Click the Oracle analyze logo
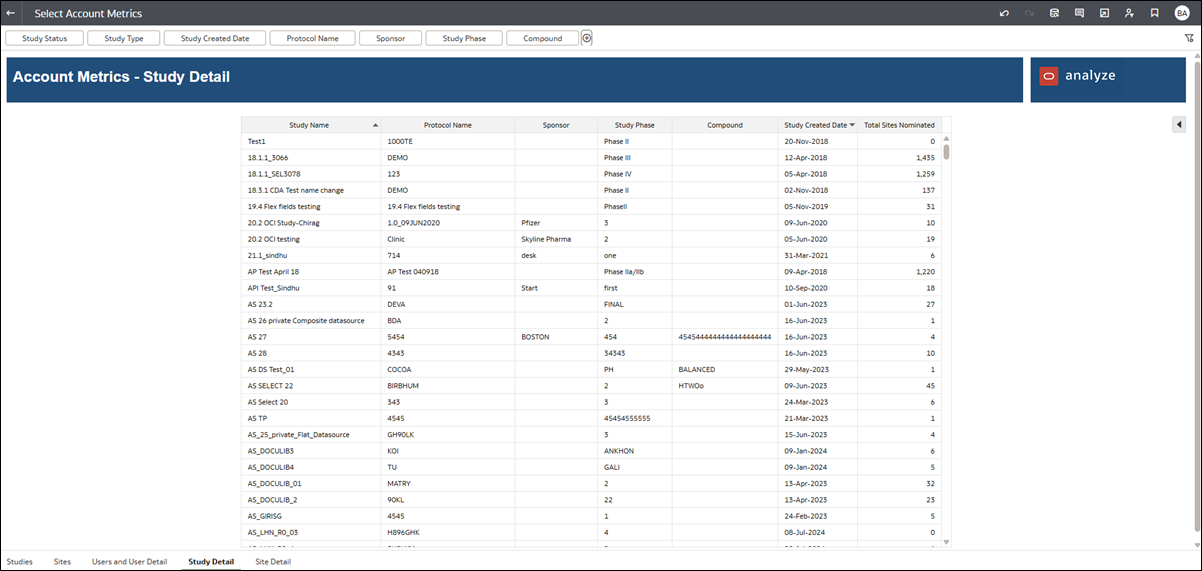This screenshot has height=571, width=1202. tap(1079, 76)
